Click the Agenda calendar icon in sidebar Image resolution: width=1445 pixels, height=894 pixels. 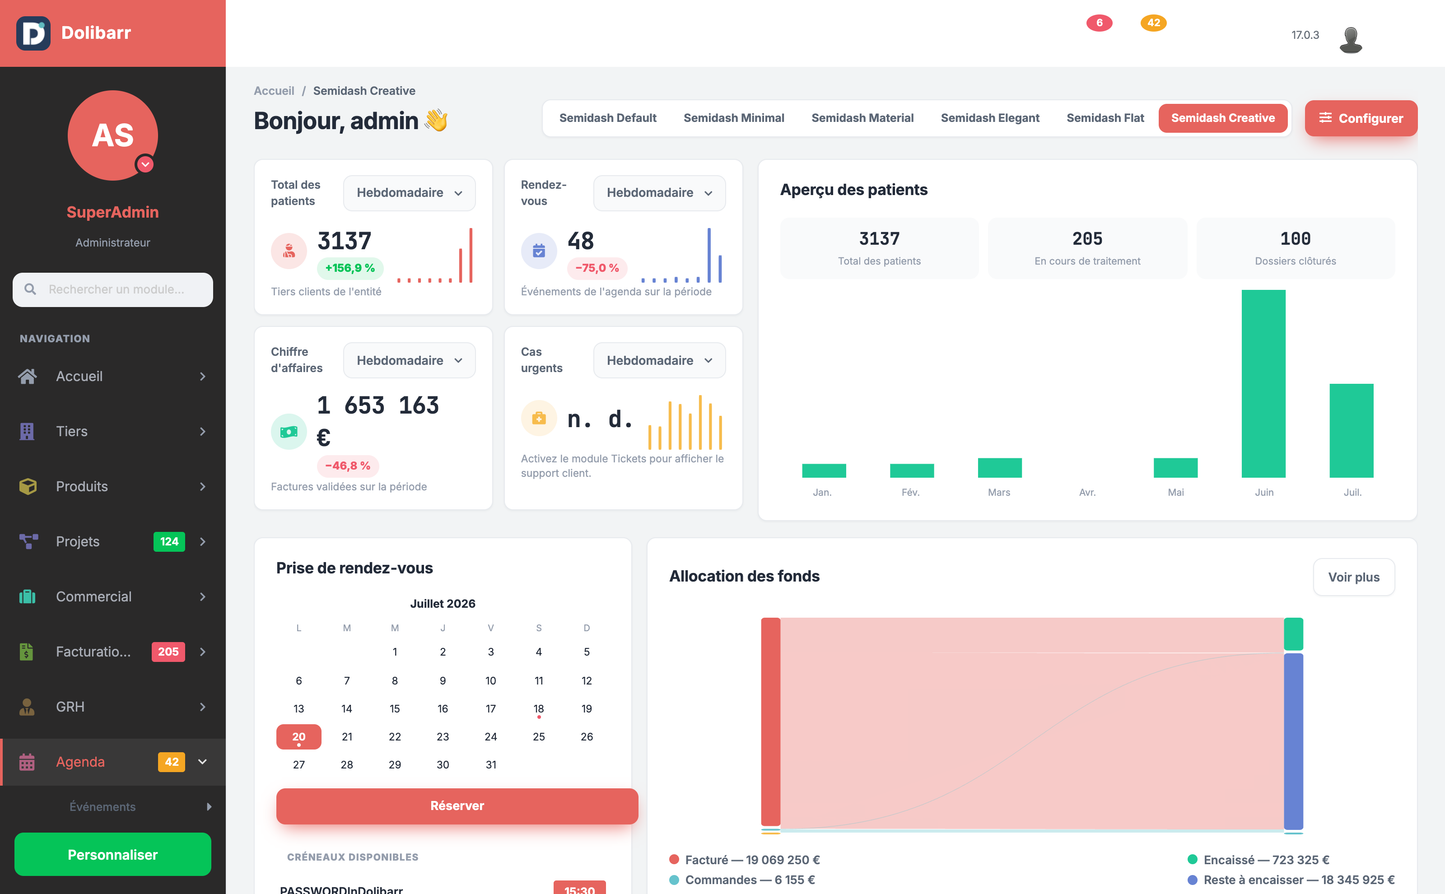pyautogui.click(x=27, y=762)
